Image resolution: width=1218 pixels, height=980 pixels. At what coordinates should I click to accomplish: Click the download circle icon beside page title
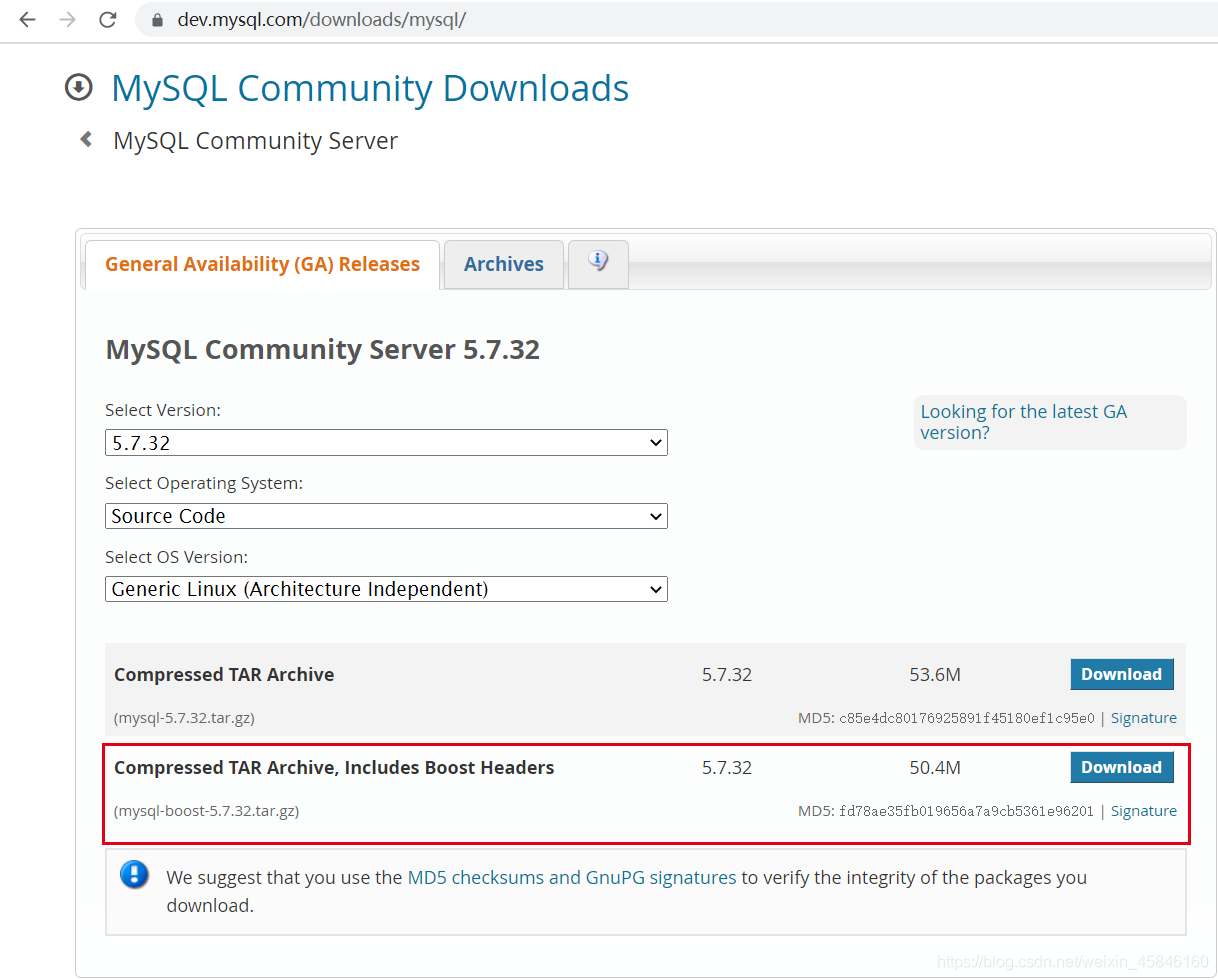point(79,88)
